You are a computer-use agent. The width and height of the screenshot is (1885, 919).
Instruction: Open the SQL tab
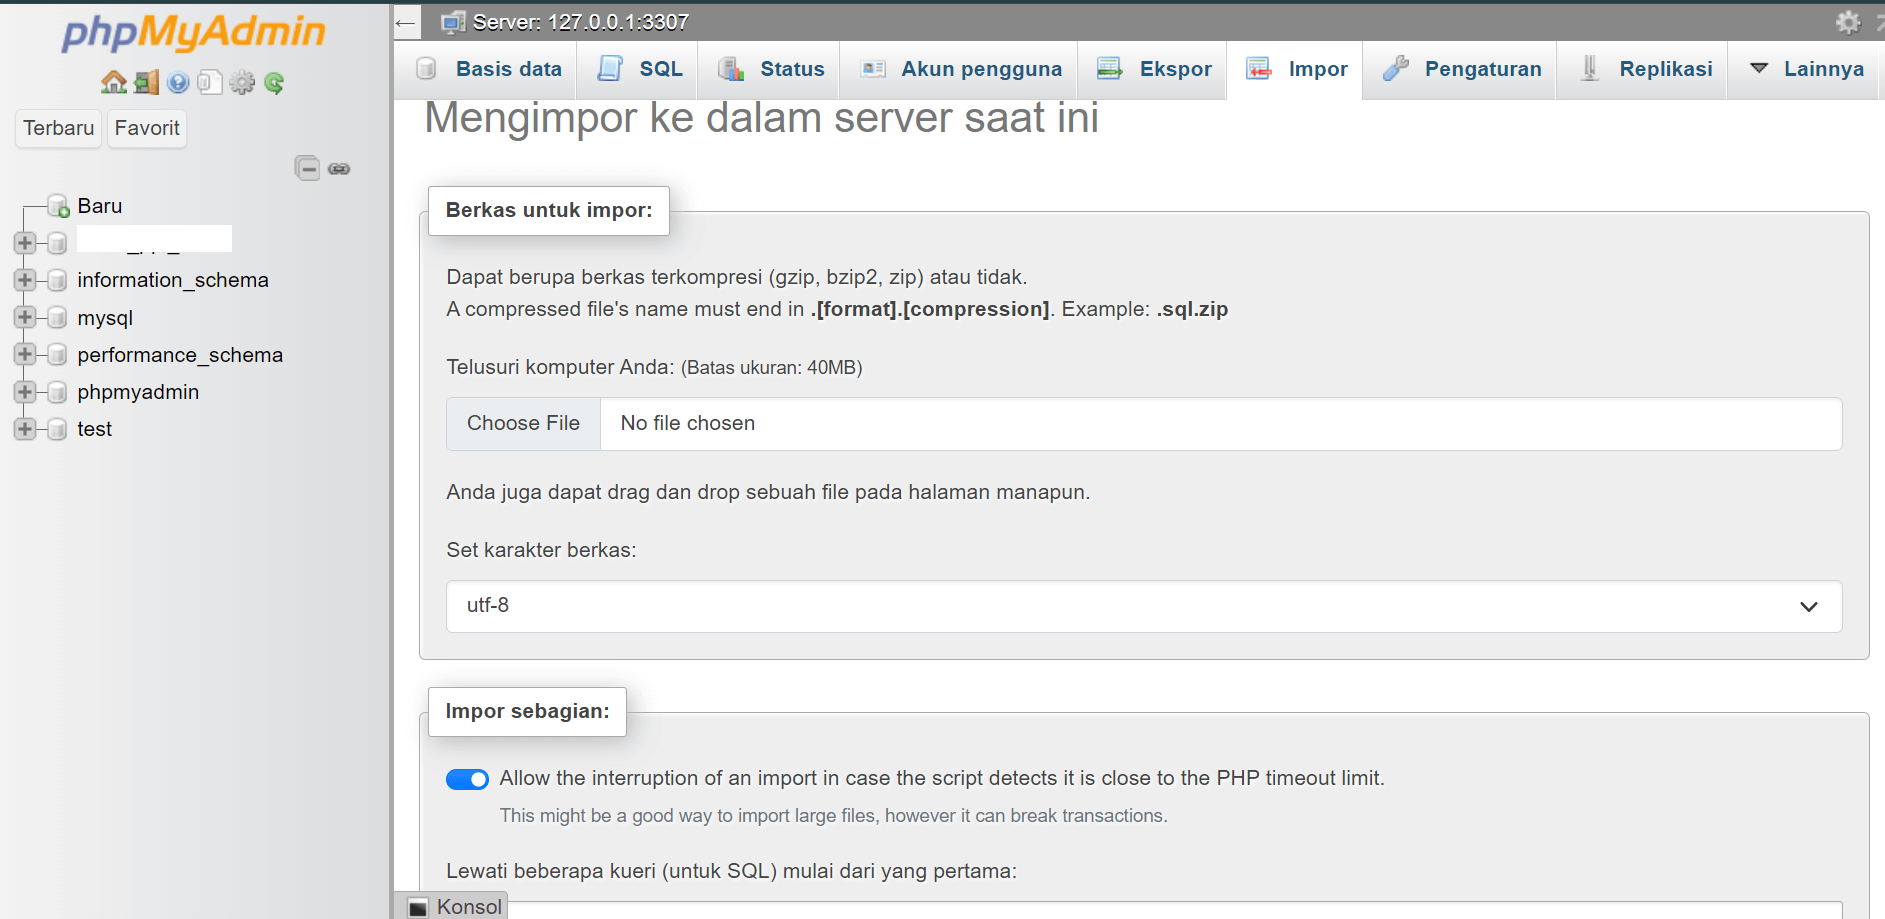click(638, 69)
